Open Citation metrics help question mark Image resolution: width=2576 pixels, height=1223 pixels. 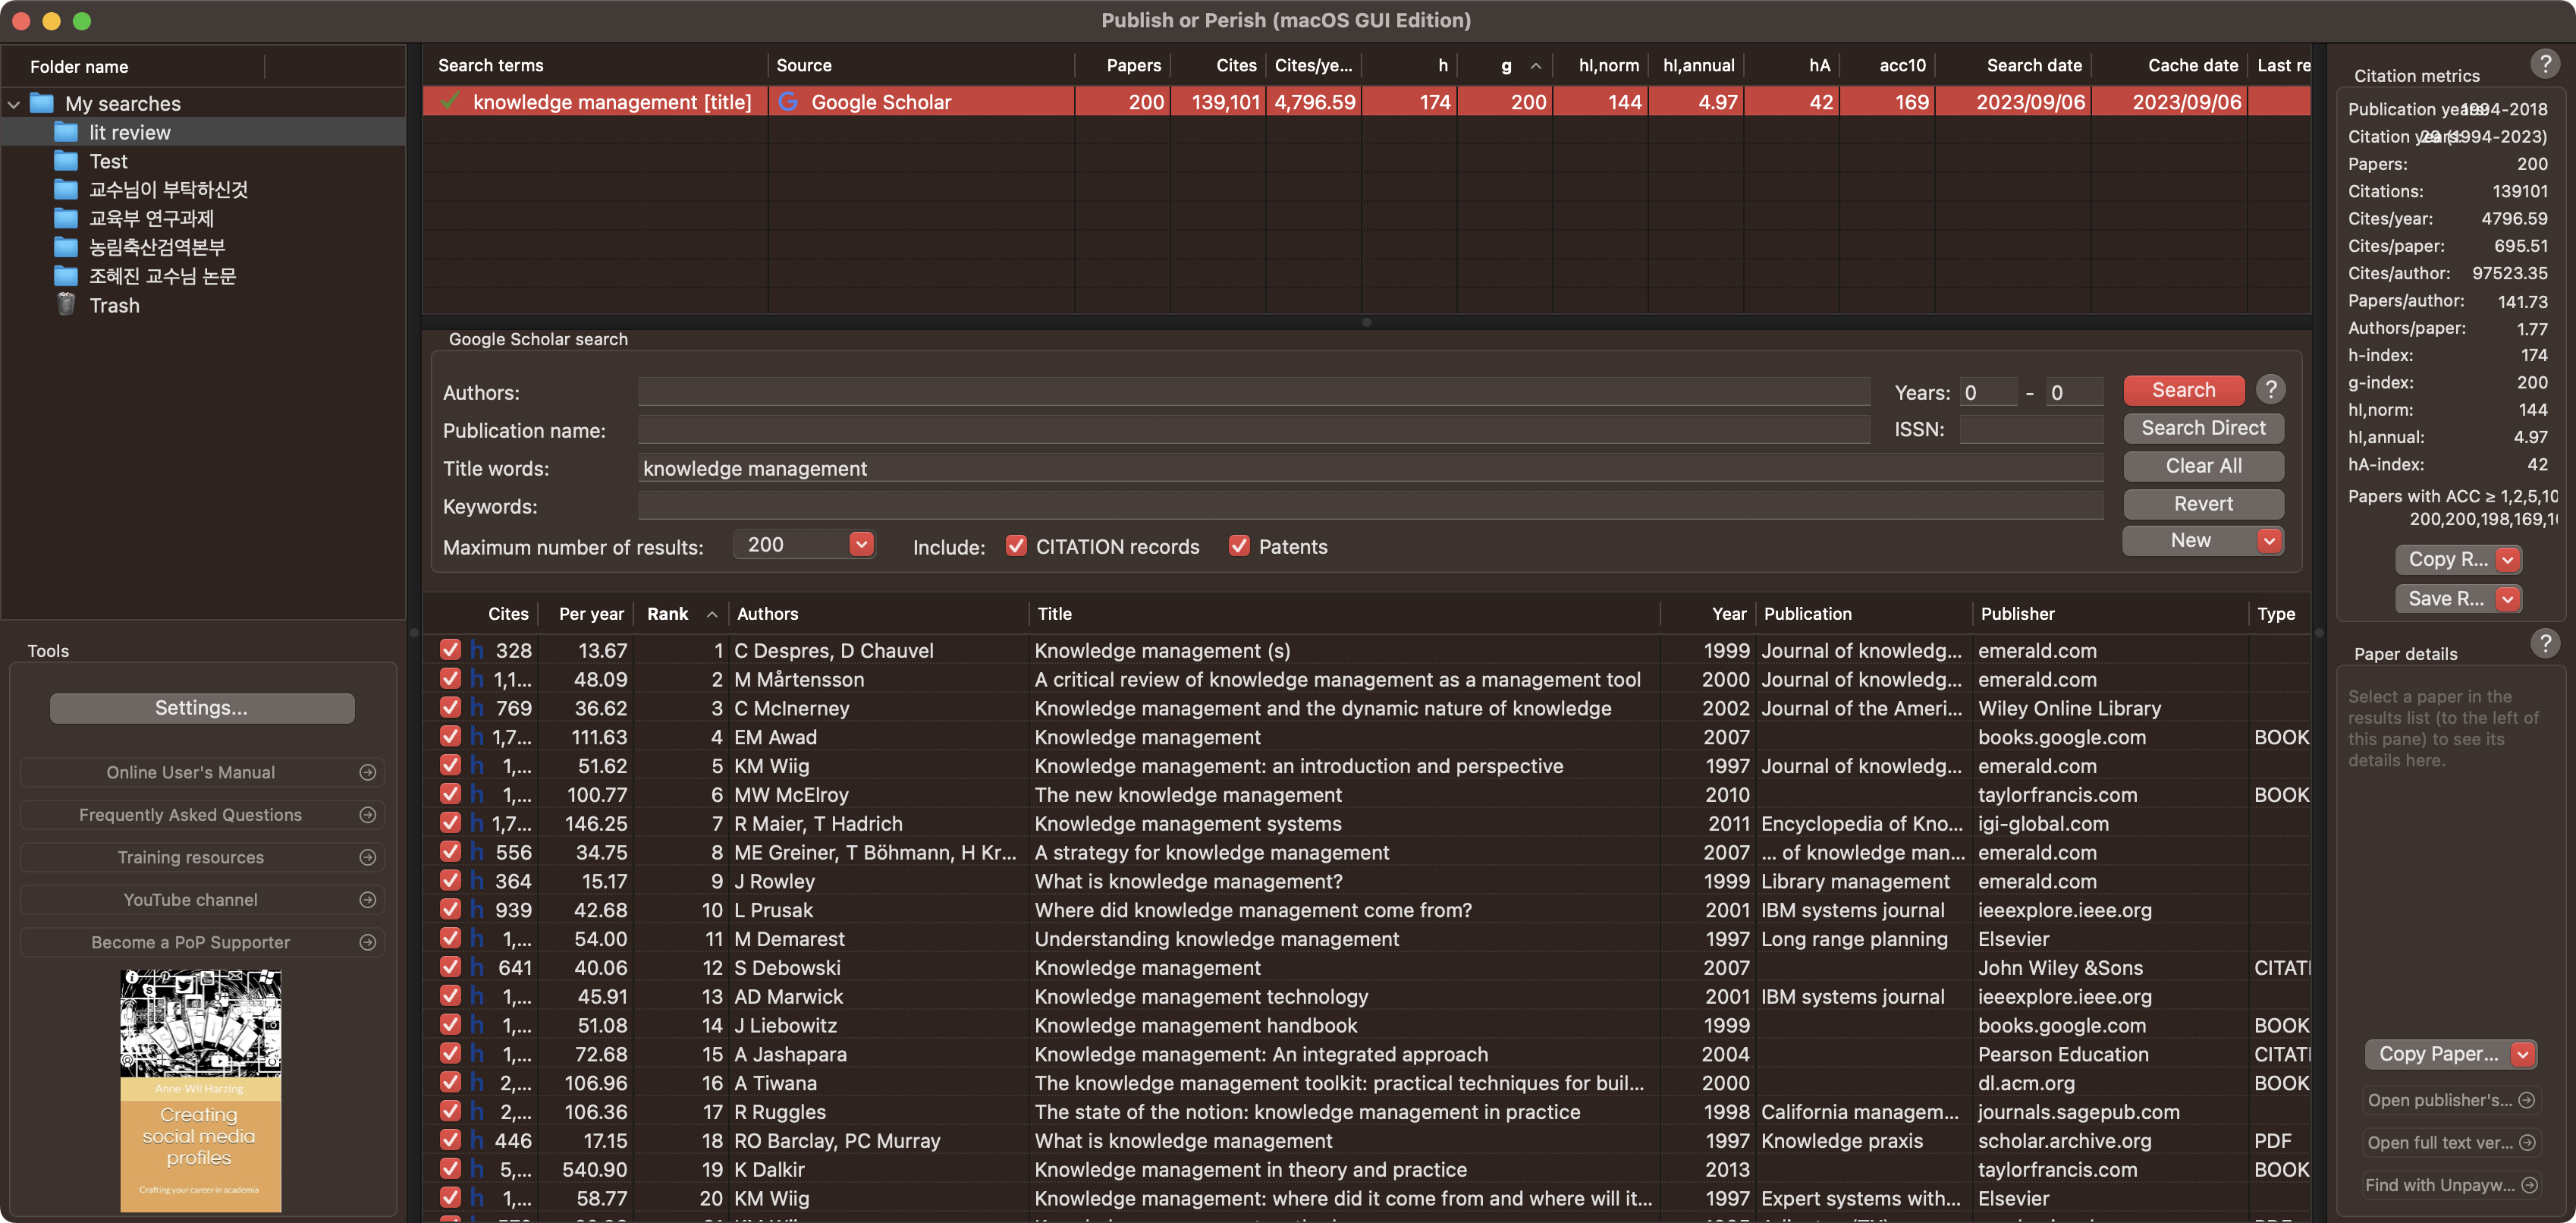point(2545,65)
